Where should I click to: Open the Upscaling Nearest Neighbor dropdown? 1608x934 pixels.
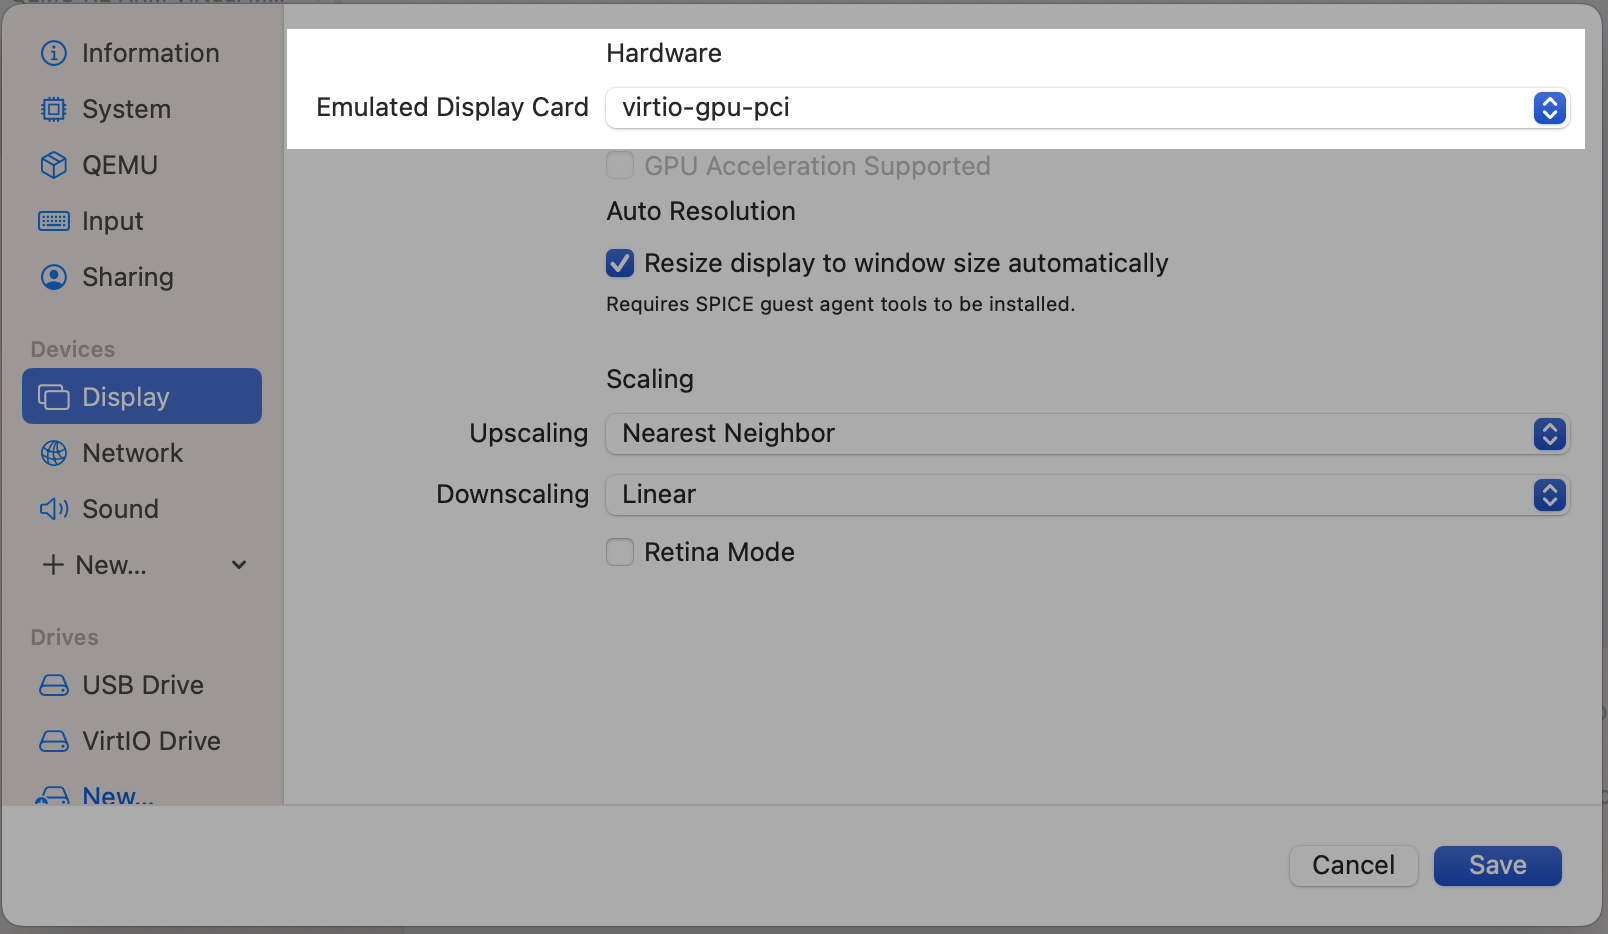1087,434
